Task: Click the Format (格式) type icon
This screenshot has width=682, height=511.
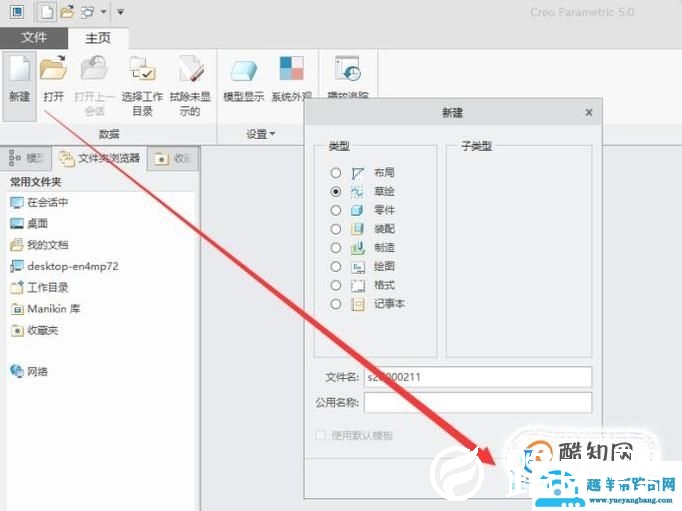Action: [358, 285]
